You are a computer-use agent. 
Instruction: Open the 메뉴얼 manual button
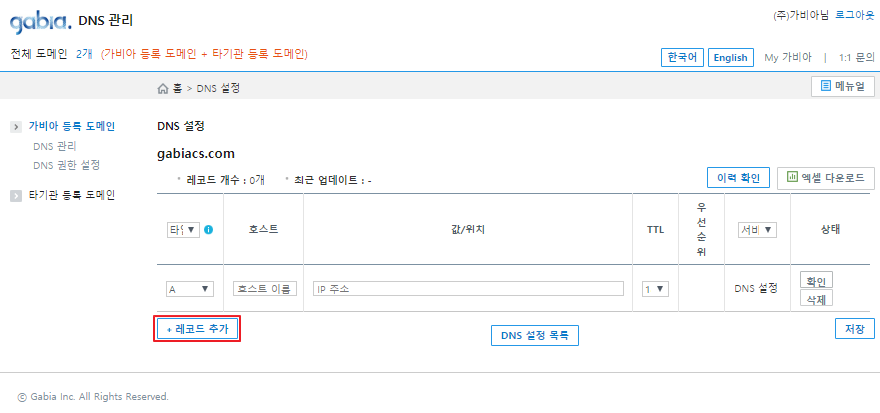point(843,87)
